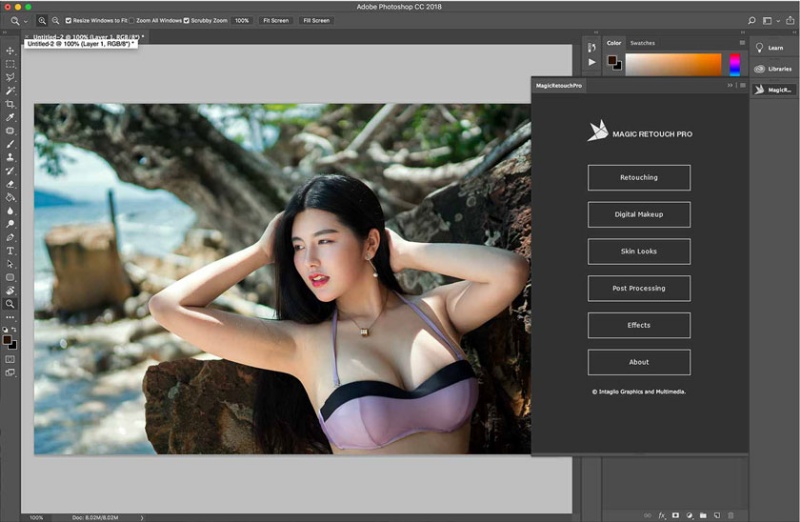800x522 pixels.
Task: Click the Digital Makeup button
Action: point(639,214)
